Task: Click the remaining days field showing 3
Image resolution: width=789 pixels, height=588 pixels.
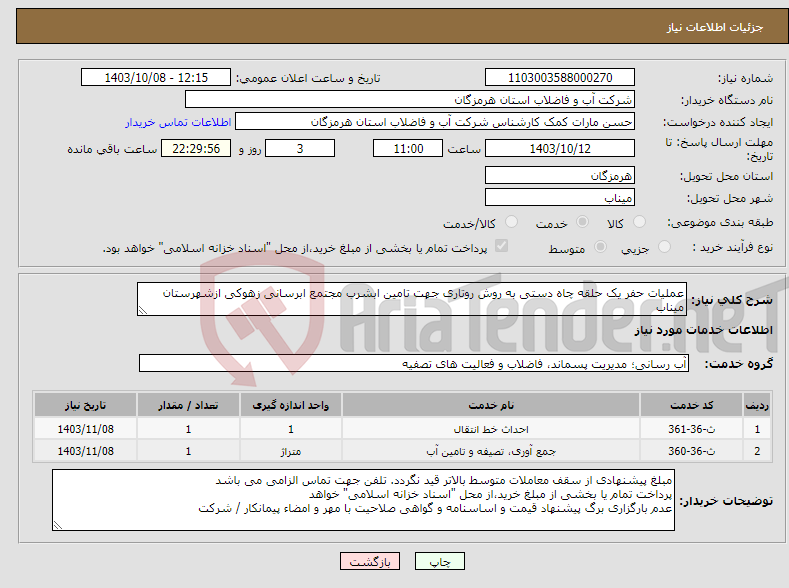Action: click(x=300, y=148)
